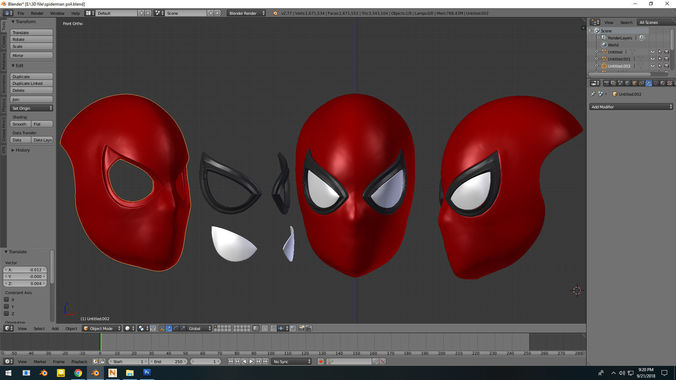Switch to Texture properties tab icon
This screenshot has width=676, height=380.
[x=670, y=83]
